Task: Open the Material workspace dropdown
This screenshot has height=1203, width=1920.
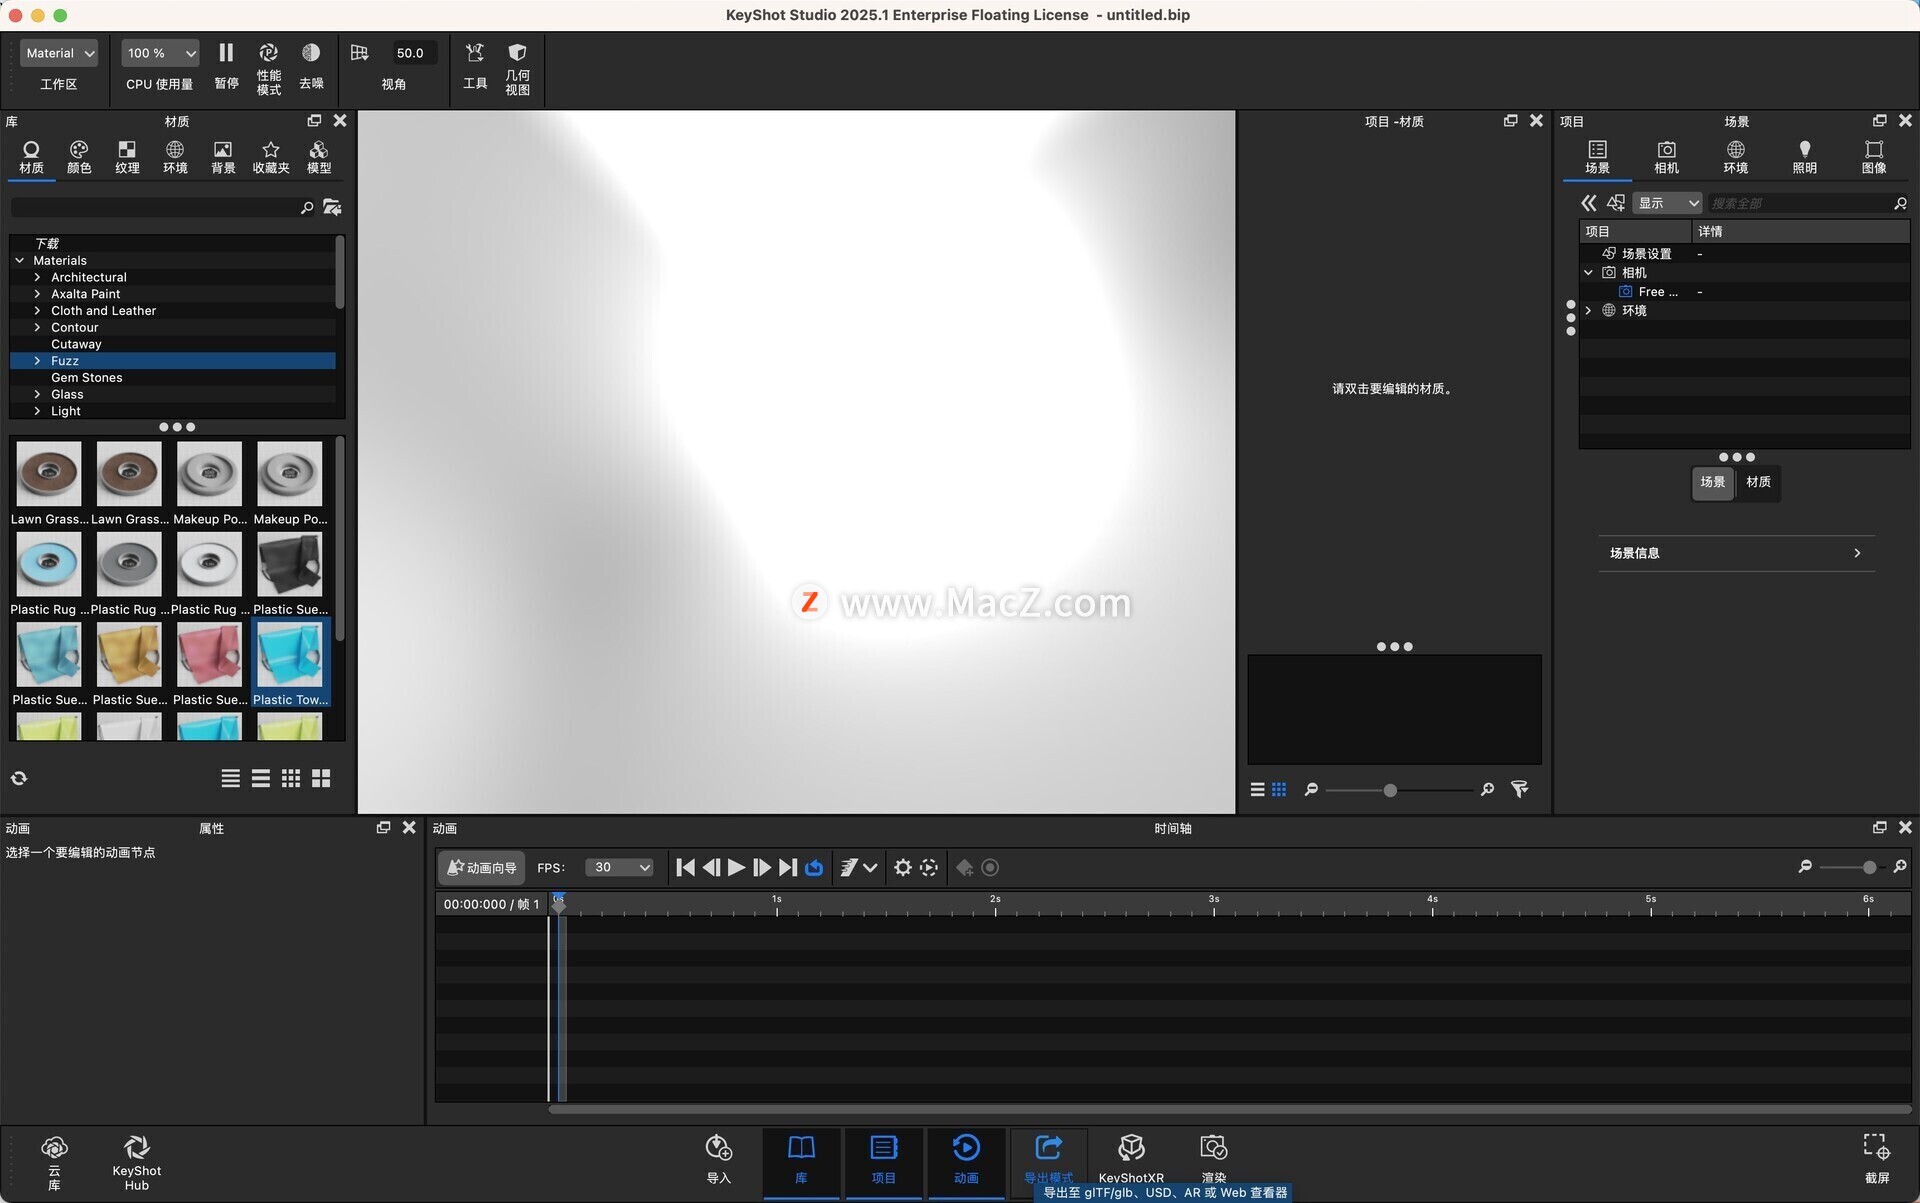Action: pos(59,53)
